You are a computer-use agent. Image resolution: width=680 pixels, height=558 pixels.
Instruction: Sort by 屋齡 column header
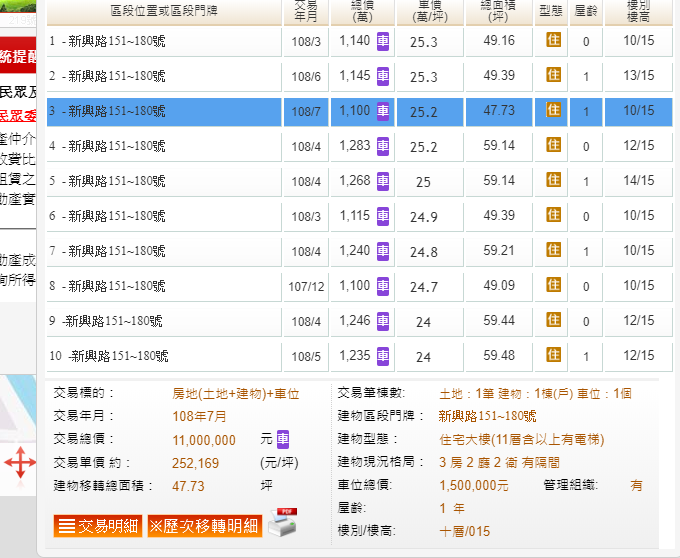(x=586, y=11)
